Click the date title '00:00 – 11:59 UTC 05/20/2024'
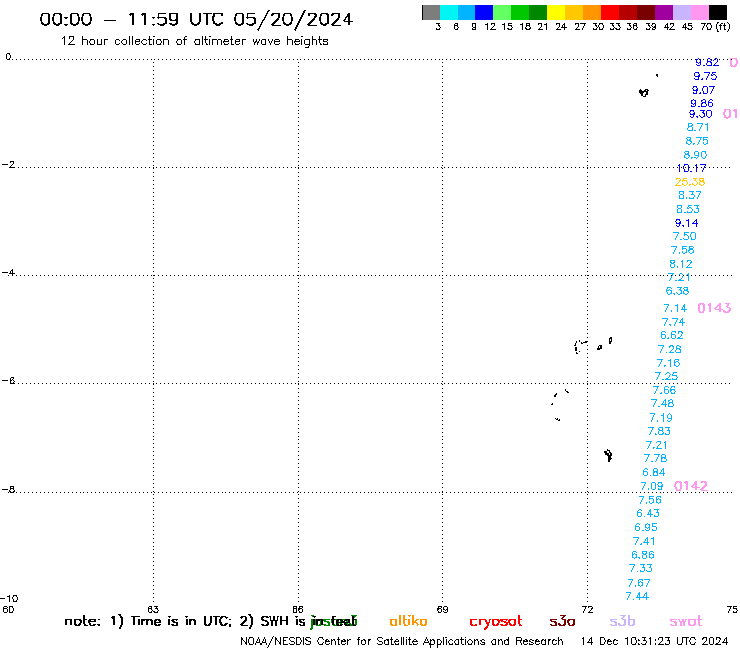 click(196, 19)
